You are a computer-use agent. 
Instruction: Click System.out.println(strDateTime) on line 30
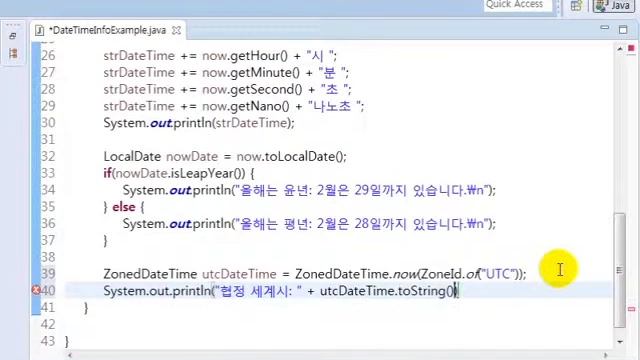tap(199, 123)
